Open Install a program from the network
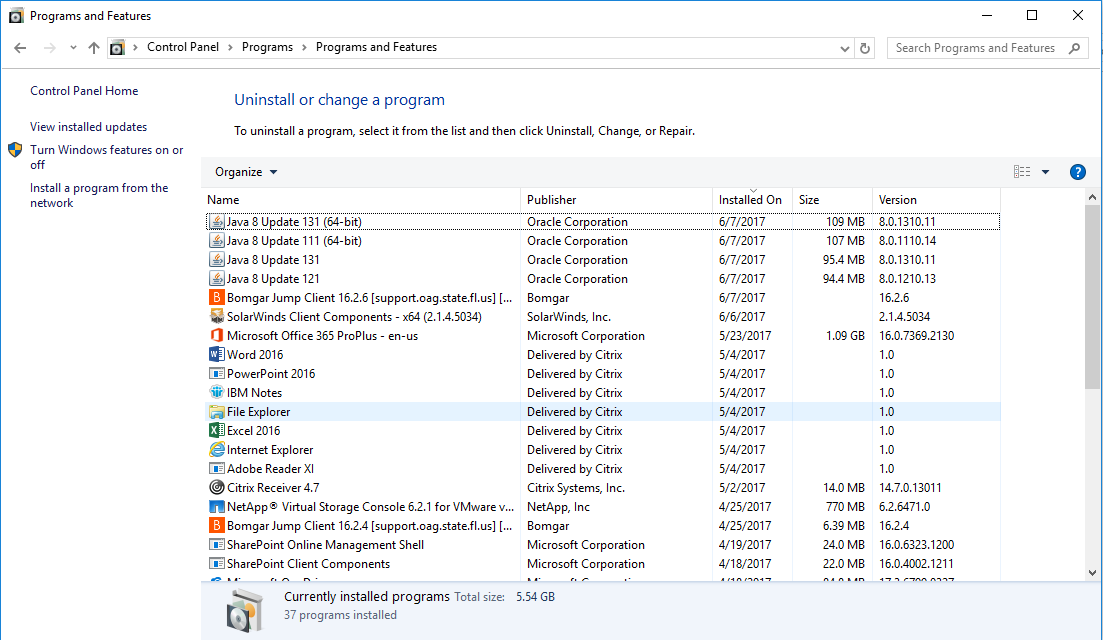 click(99, 196)
